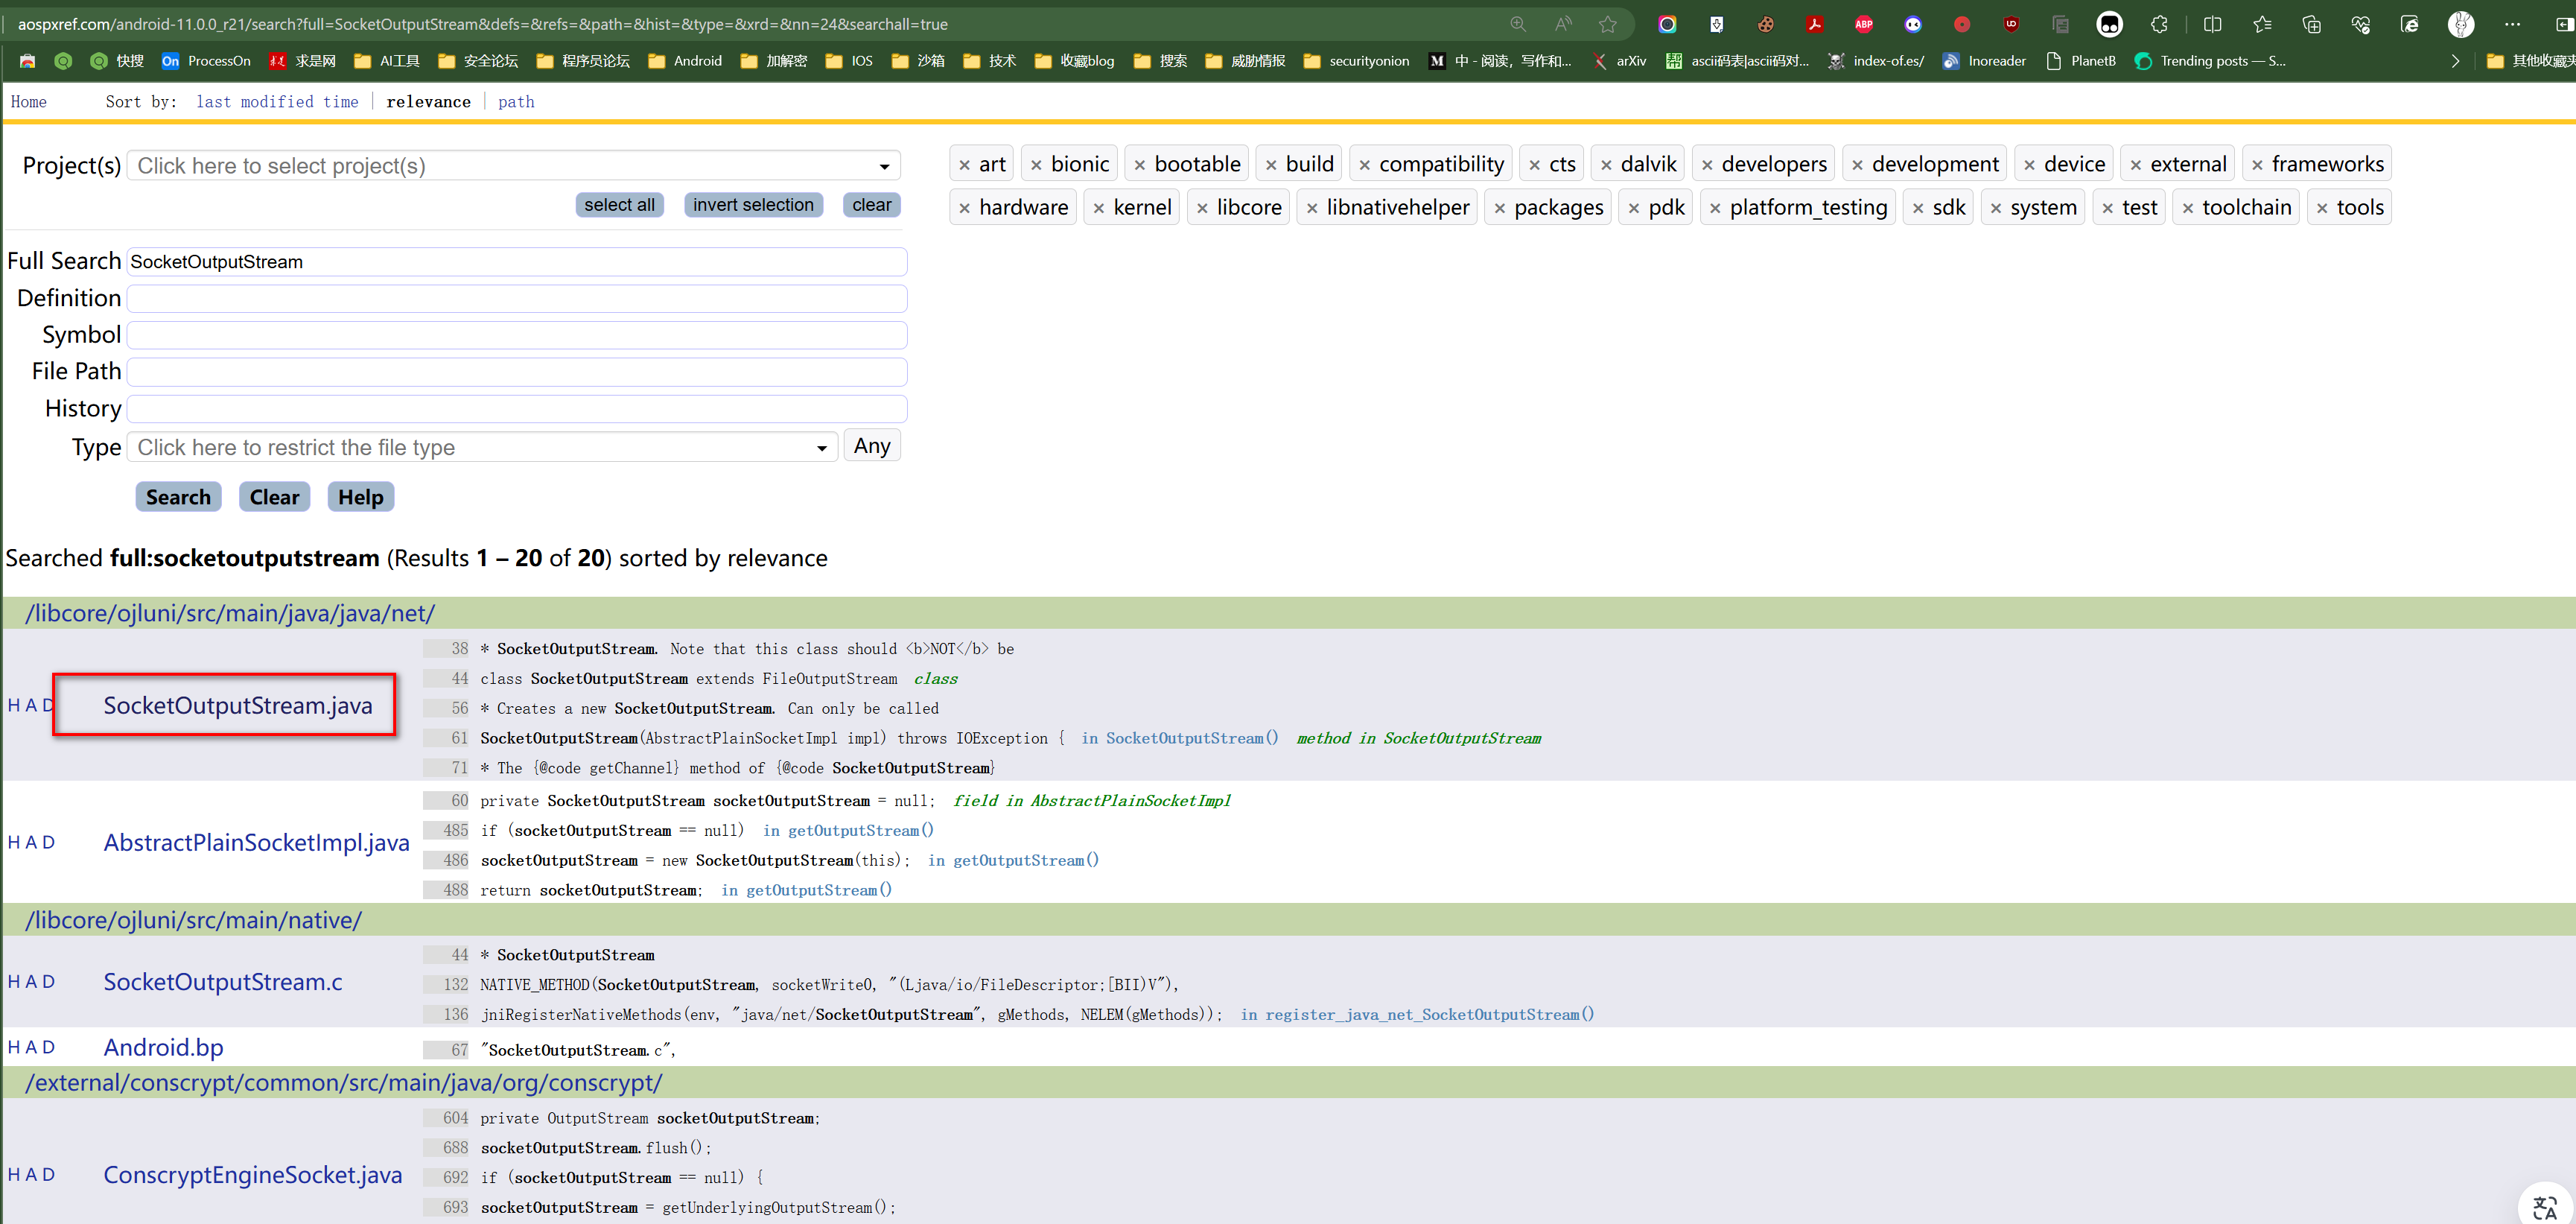
Task: Open ConscryptEngineSocket.java file link
Action: (x=253, y=1175)
